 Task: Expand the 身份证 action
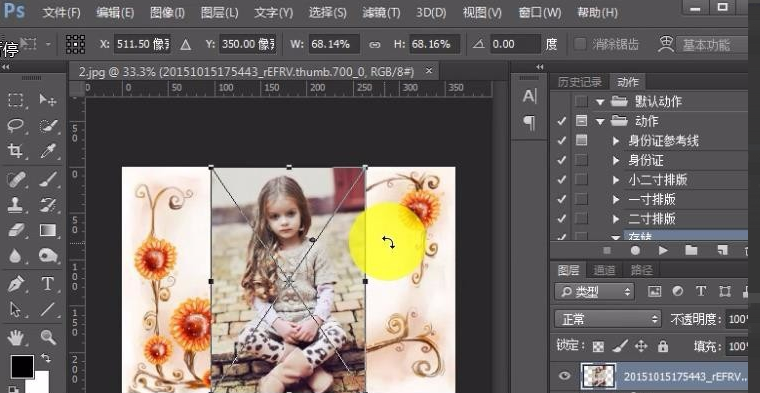pos(616,160)
